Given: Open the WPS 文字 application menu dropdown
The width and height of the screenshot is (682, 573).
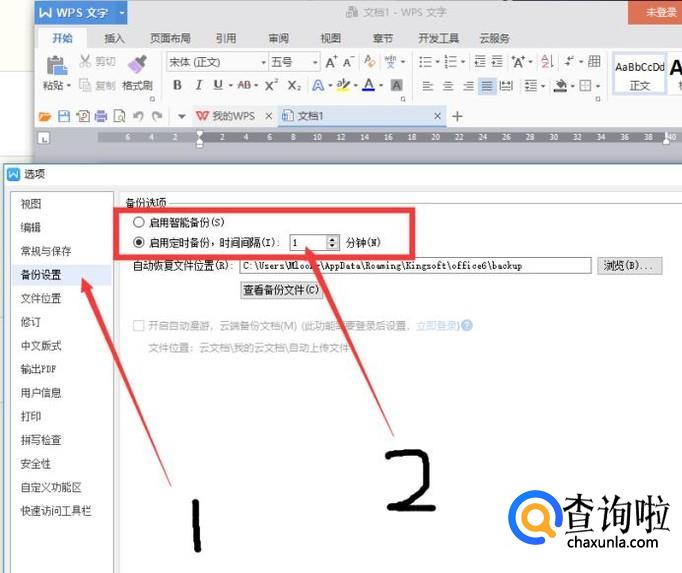Looking at the screenshot, I should point(122,12).
